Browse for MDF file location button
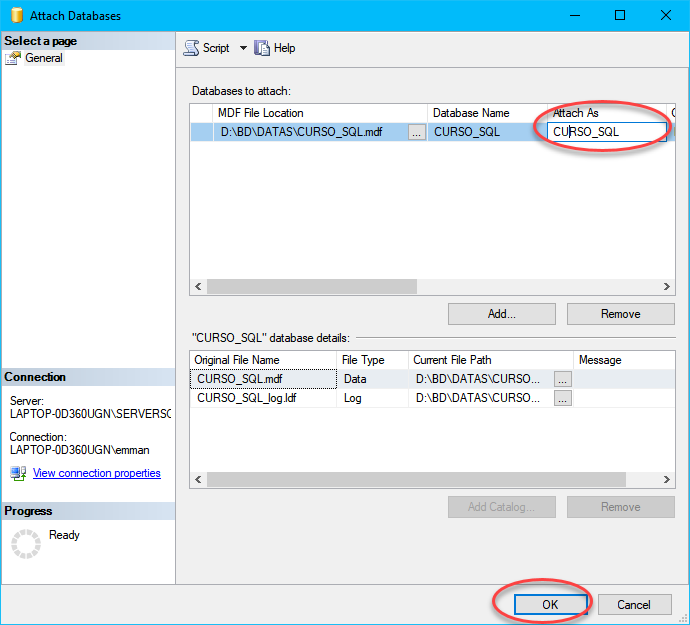The height and width of the screenshot is (625, 690). [416, 132]
